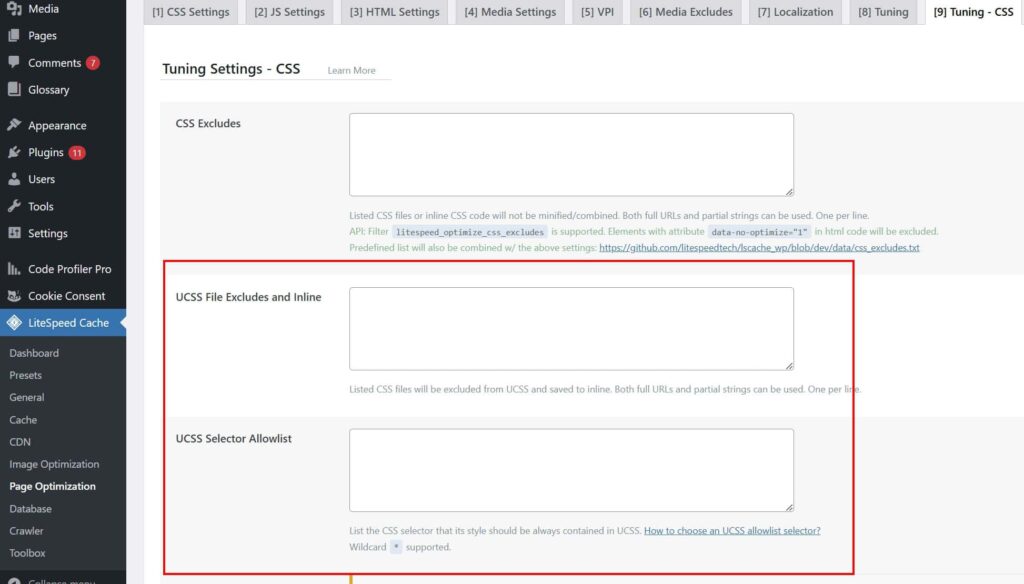The width and height of the screenshot is (1024, 584).
Task: Go to the Toolbox submenu item
Action: [x=27, y=553]
